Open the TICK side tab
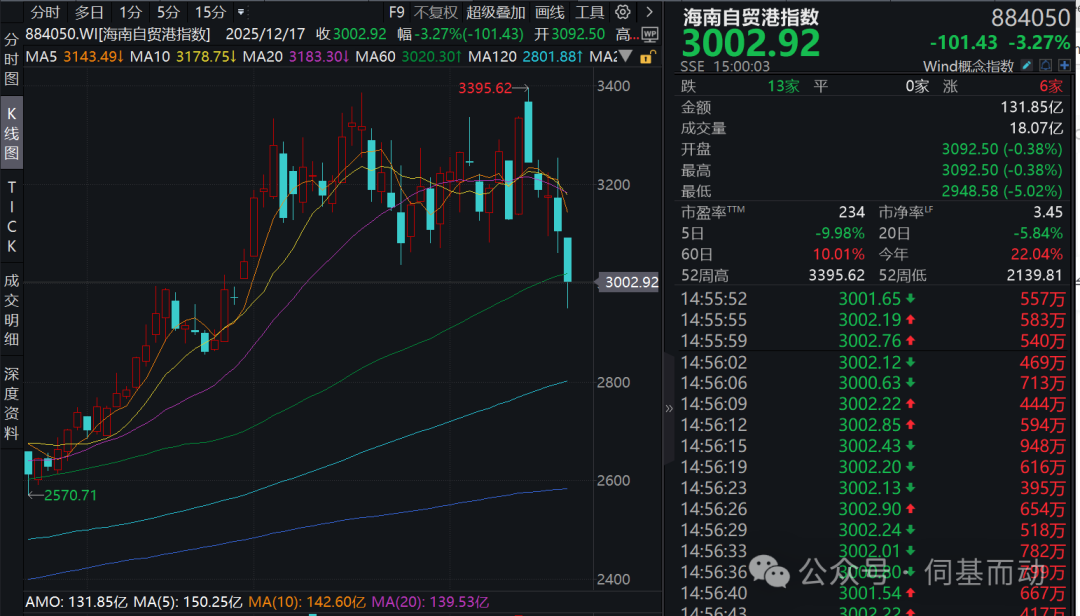 tap(11, 216)
